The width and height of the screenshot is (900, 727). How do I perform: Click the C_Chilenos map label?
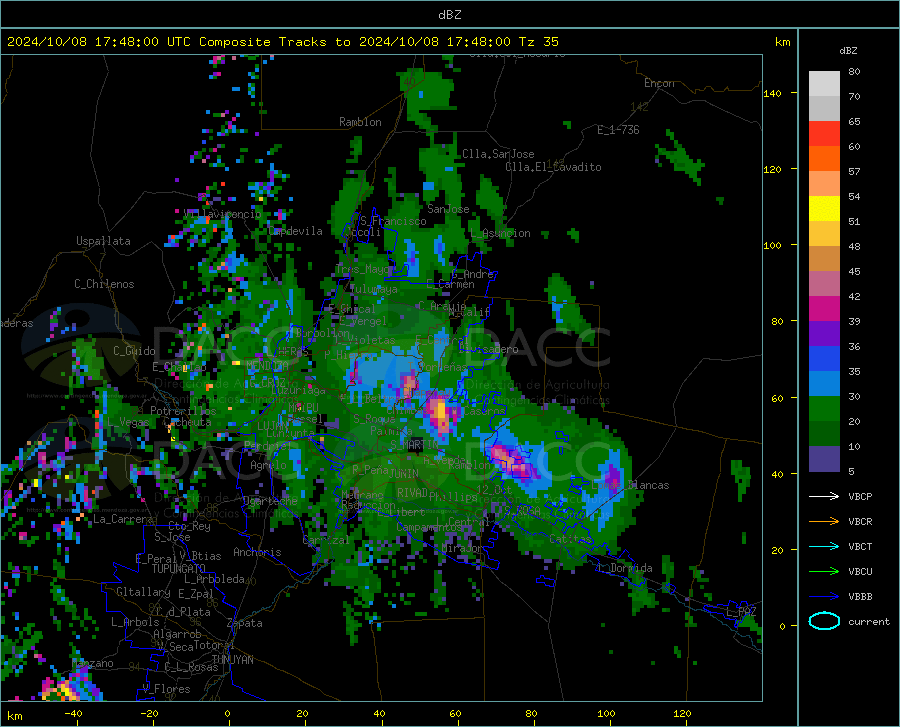tap(104, 284)
